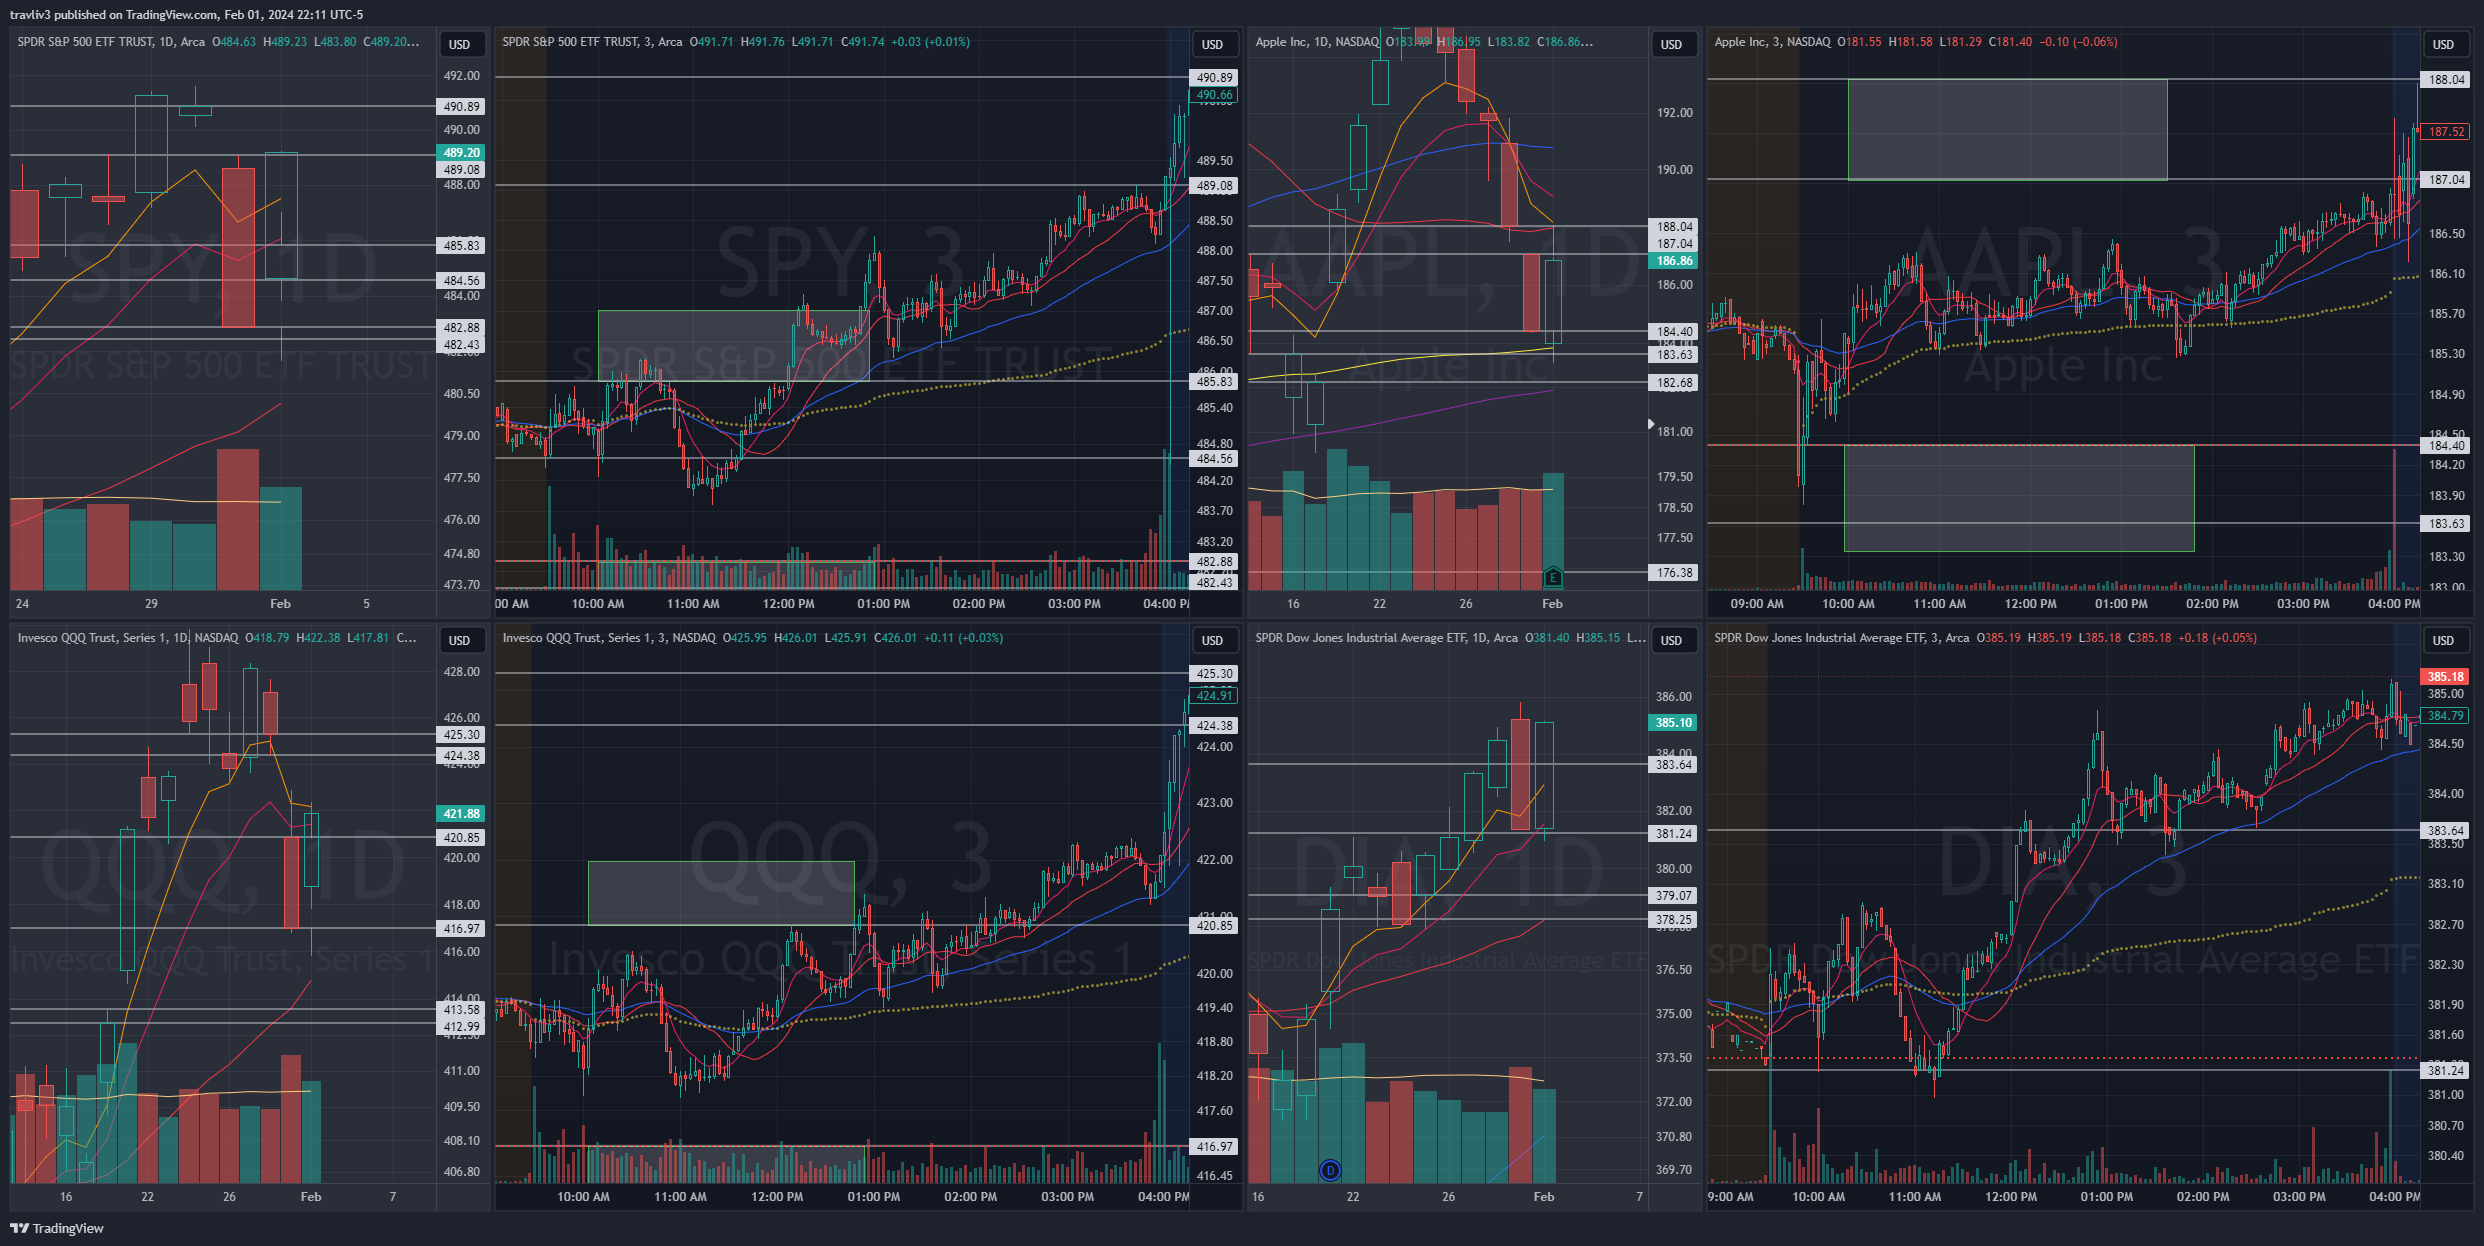This screenshot has width=2484, height=1246.
Task: Click the earnings 'E' marker on AAPL daily chart
Action: pos(1552,577)
